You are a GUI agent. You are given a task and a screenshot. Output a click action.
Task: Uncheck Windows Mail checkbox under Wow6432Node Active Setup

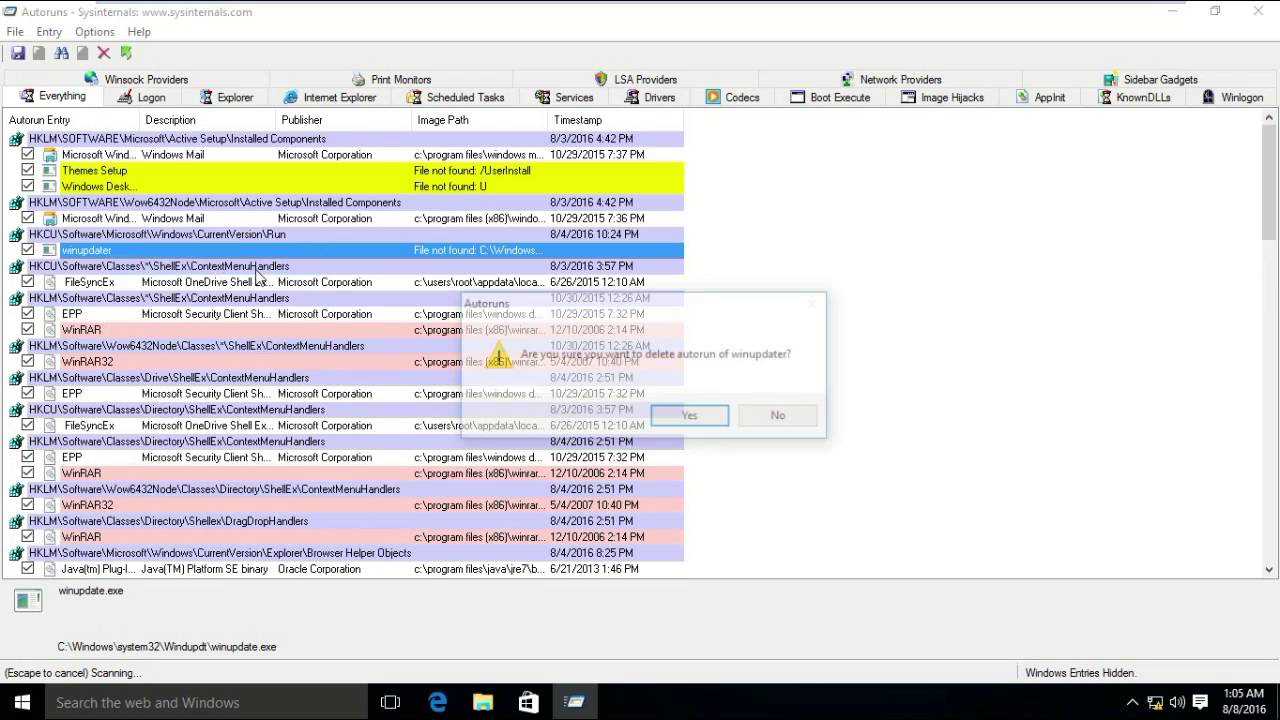[x=28, y=218]
